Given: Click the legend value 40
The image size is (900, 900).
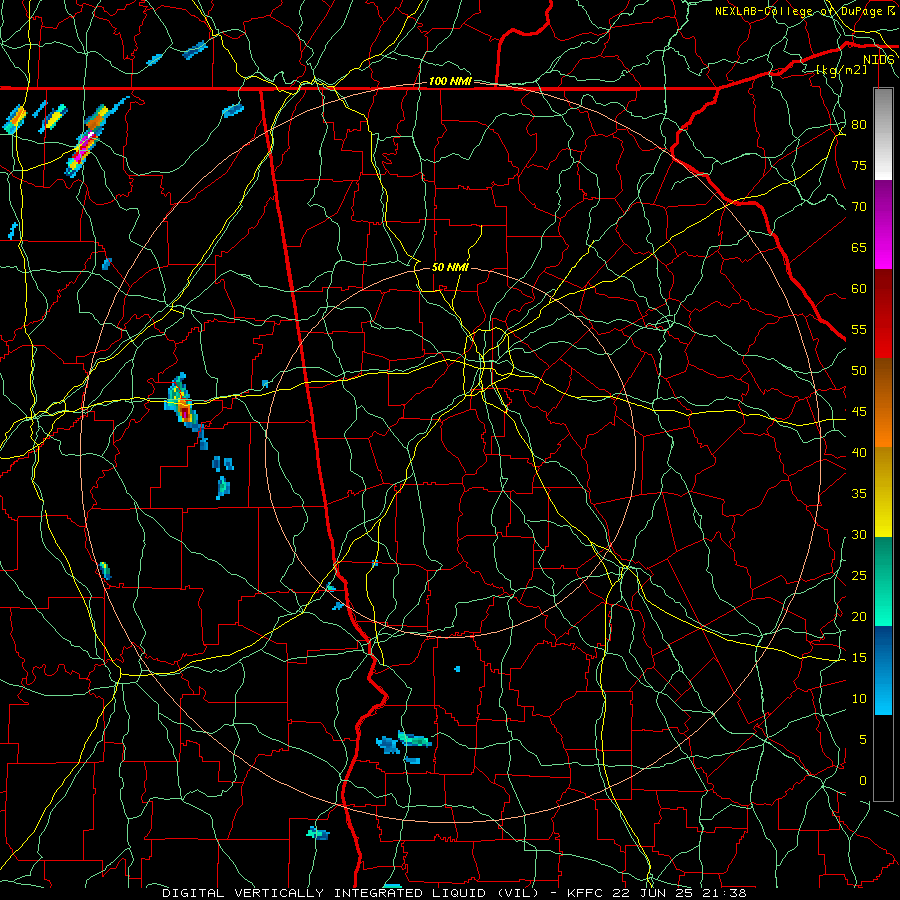Looking at the screenshot, I should click(859, 453).
